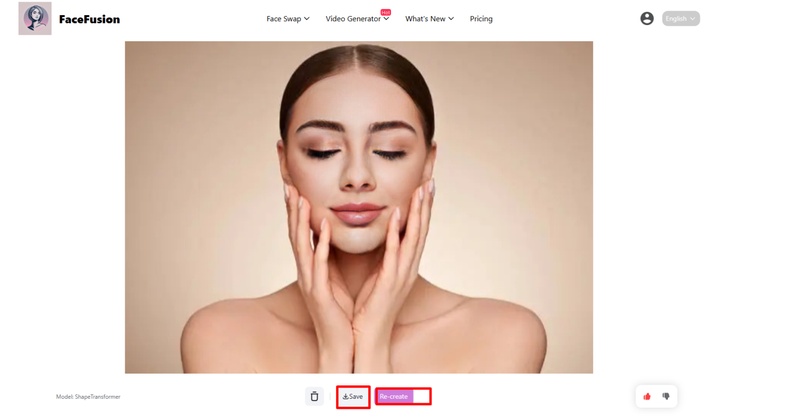Click the chevron next to Face Swap
The image size is (800, 420).
(307, 19)
